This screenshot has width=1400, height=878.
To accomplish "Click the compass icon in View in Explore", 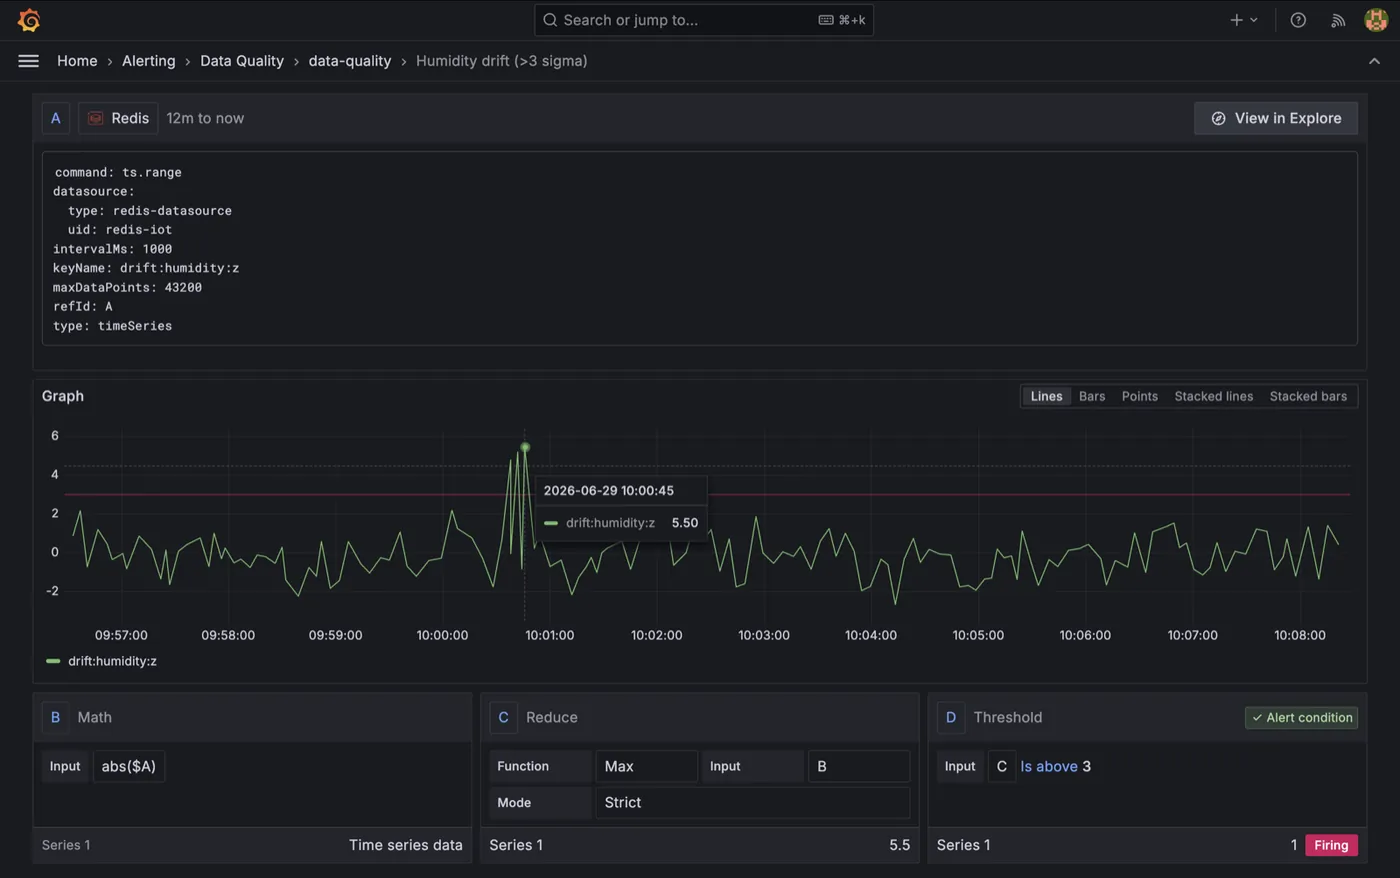I will [1218, 118].
